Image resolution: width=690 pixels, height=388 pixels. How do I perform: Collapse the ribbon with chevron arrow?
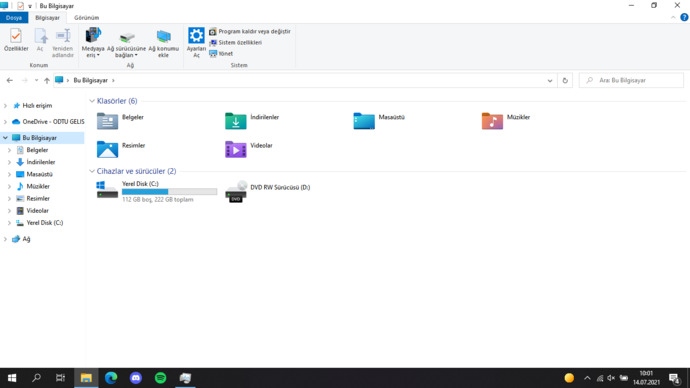pos(673,18)
